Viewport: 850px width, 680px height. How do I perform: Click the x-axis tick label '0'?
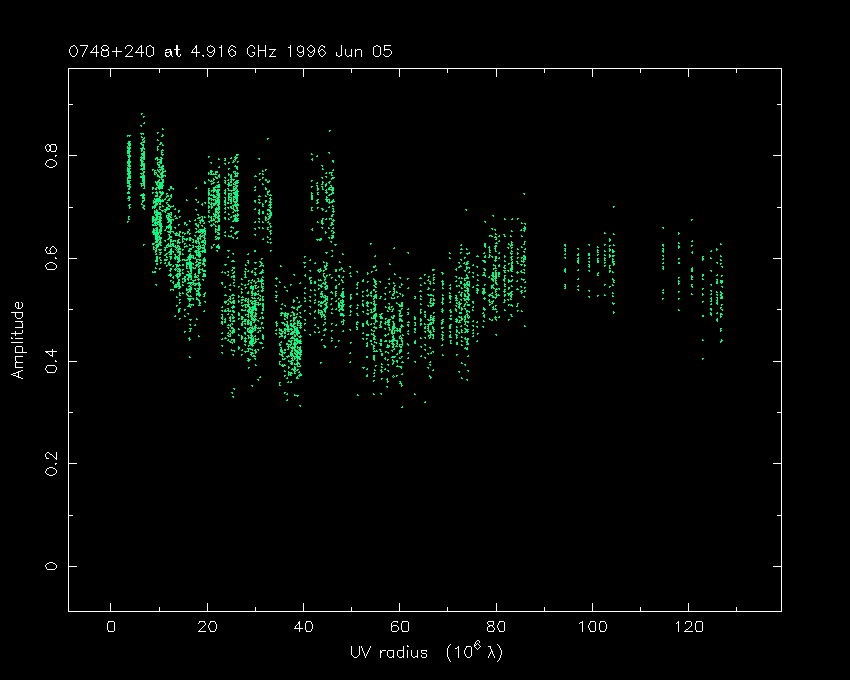111,628
